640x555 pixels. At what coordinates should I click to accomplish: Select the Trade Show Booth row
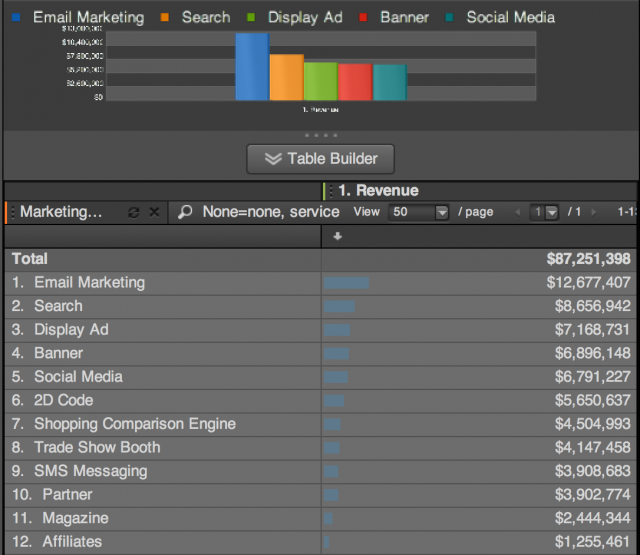click(x=320, y=448)
